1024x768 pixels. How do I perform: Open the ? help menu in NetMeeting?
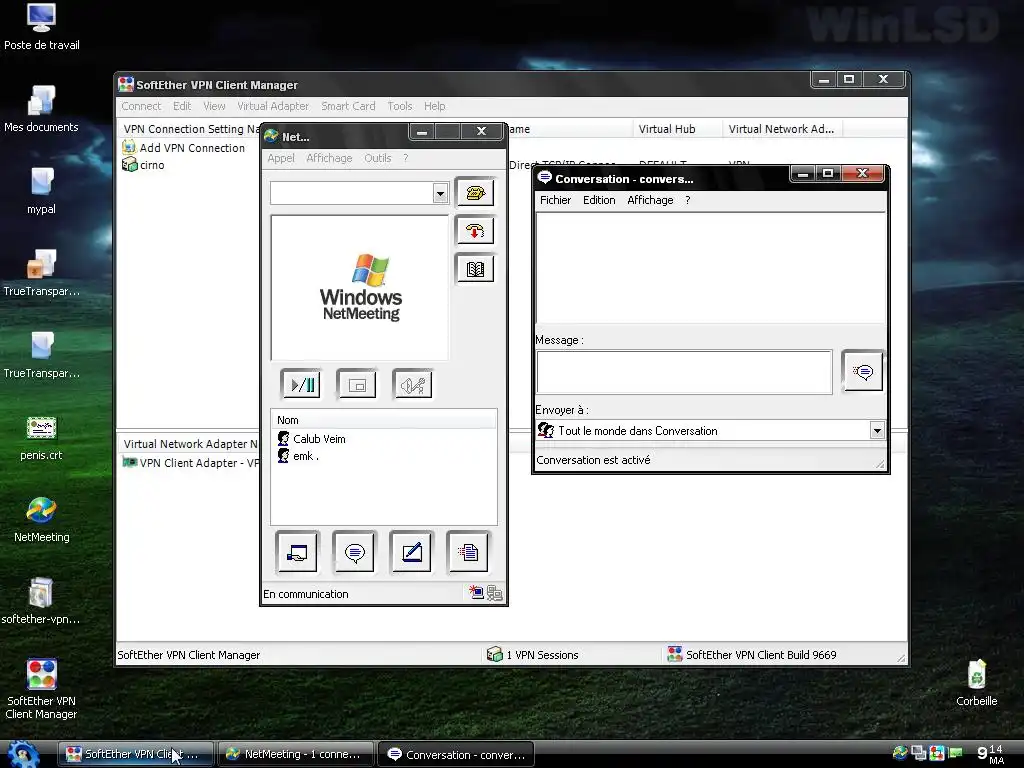(406, 158)
